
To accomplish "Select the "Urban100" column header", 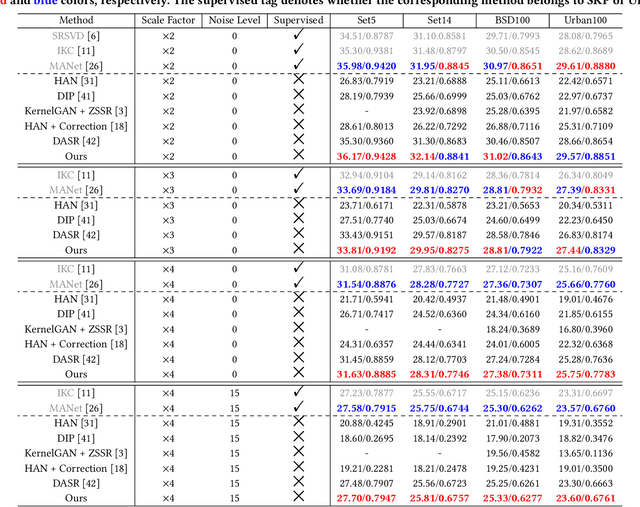I will pyautogui.click(x=585, y=20).
